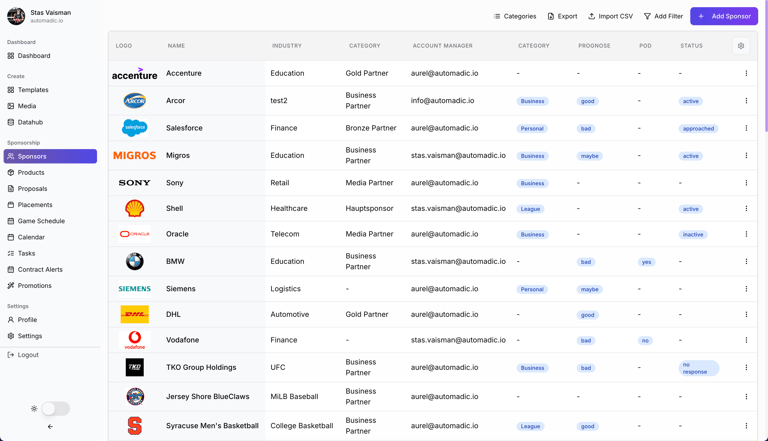Open the row menu for Shell

pyautogui.click(x=746, y=209)
